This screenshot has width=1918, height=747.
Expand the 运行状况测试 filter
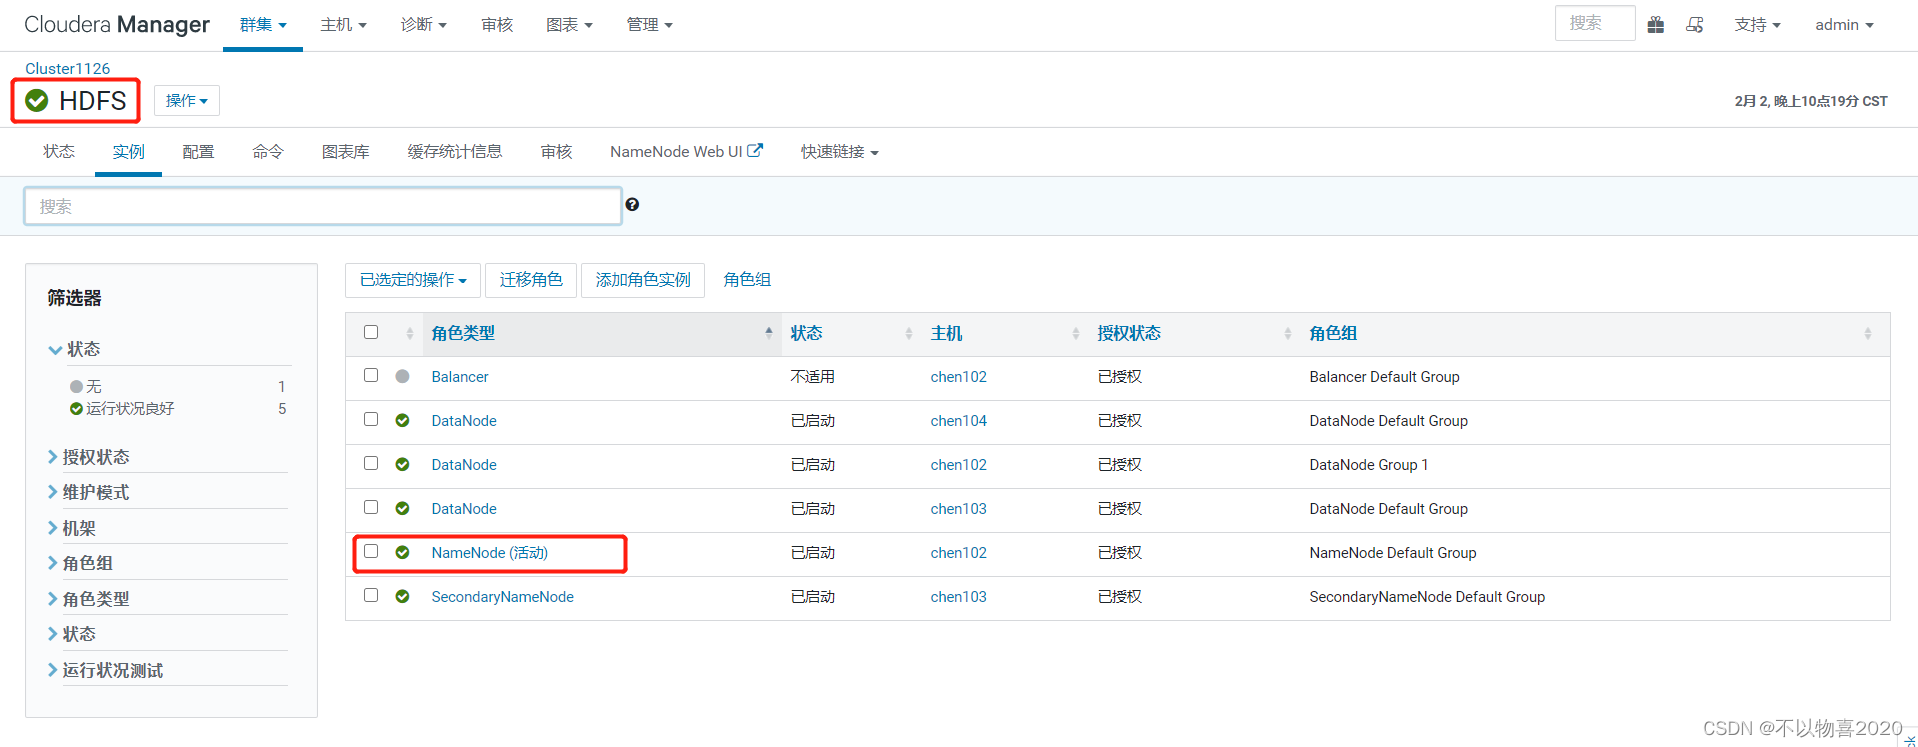(x=106, y=670)
